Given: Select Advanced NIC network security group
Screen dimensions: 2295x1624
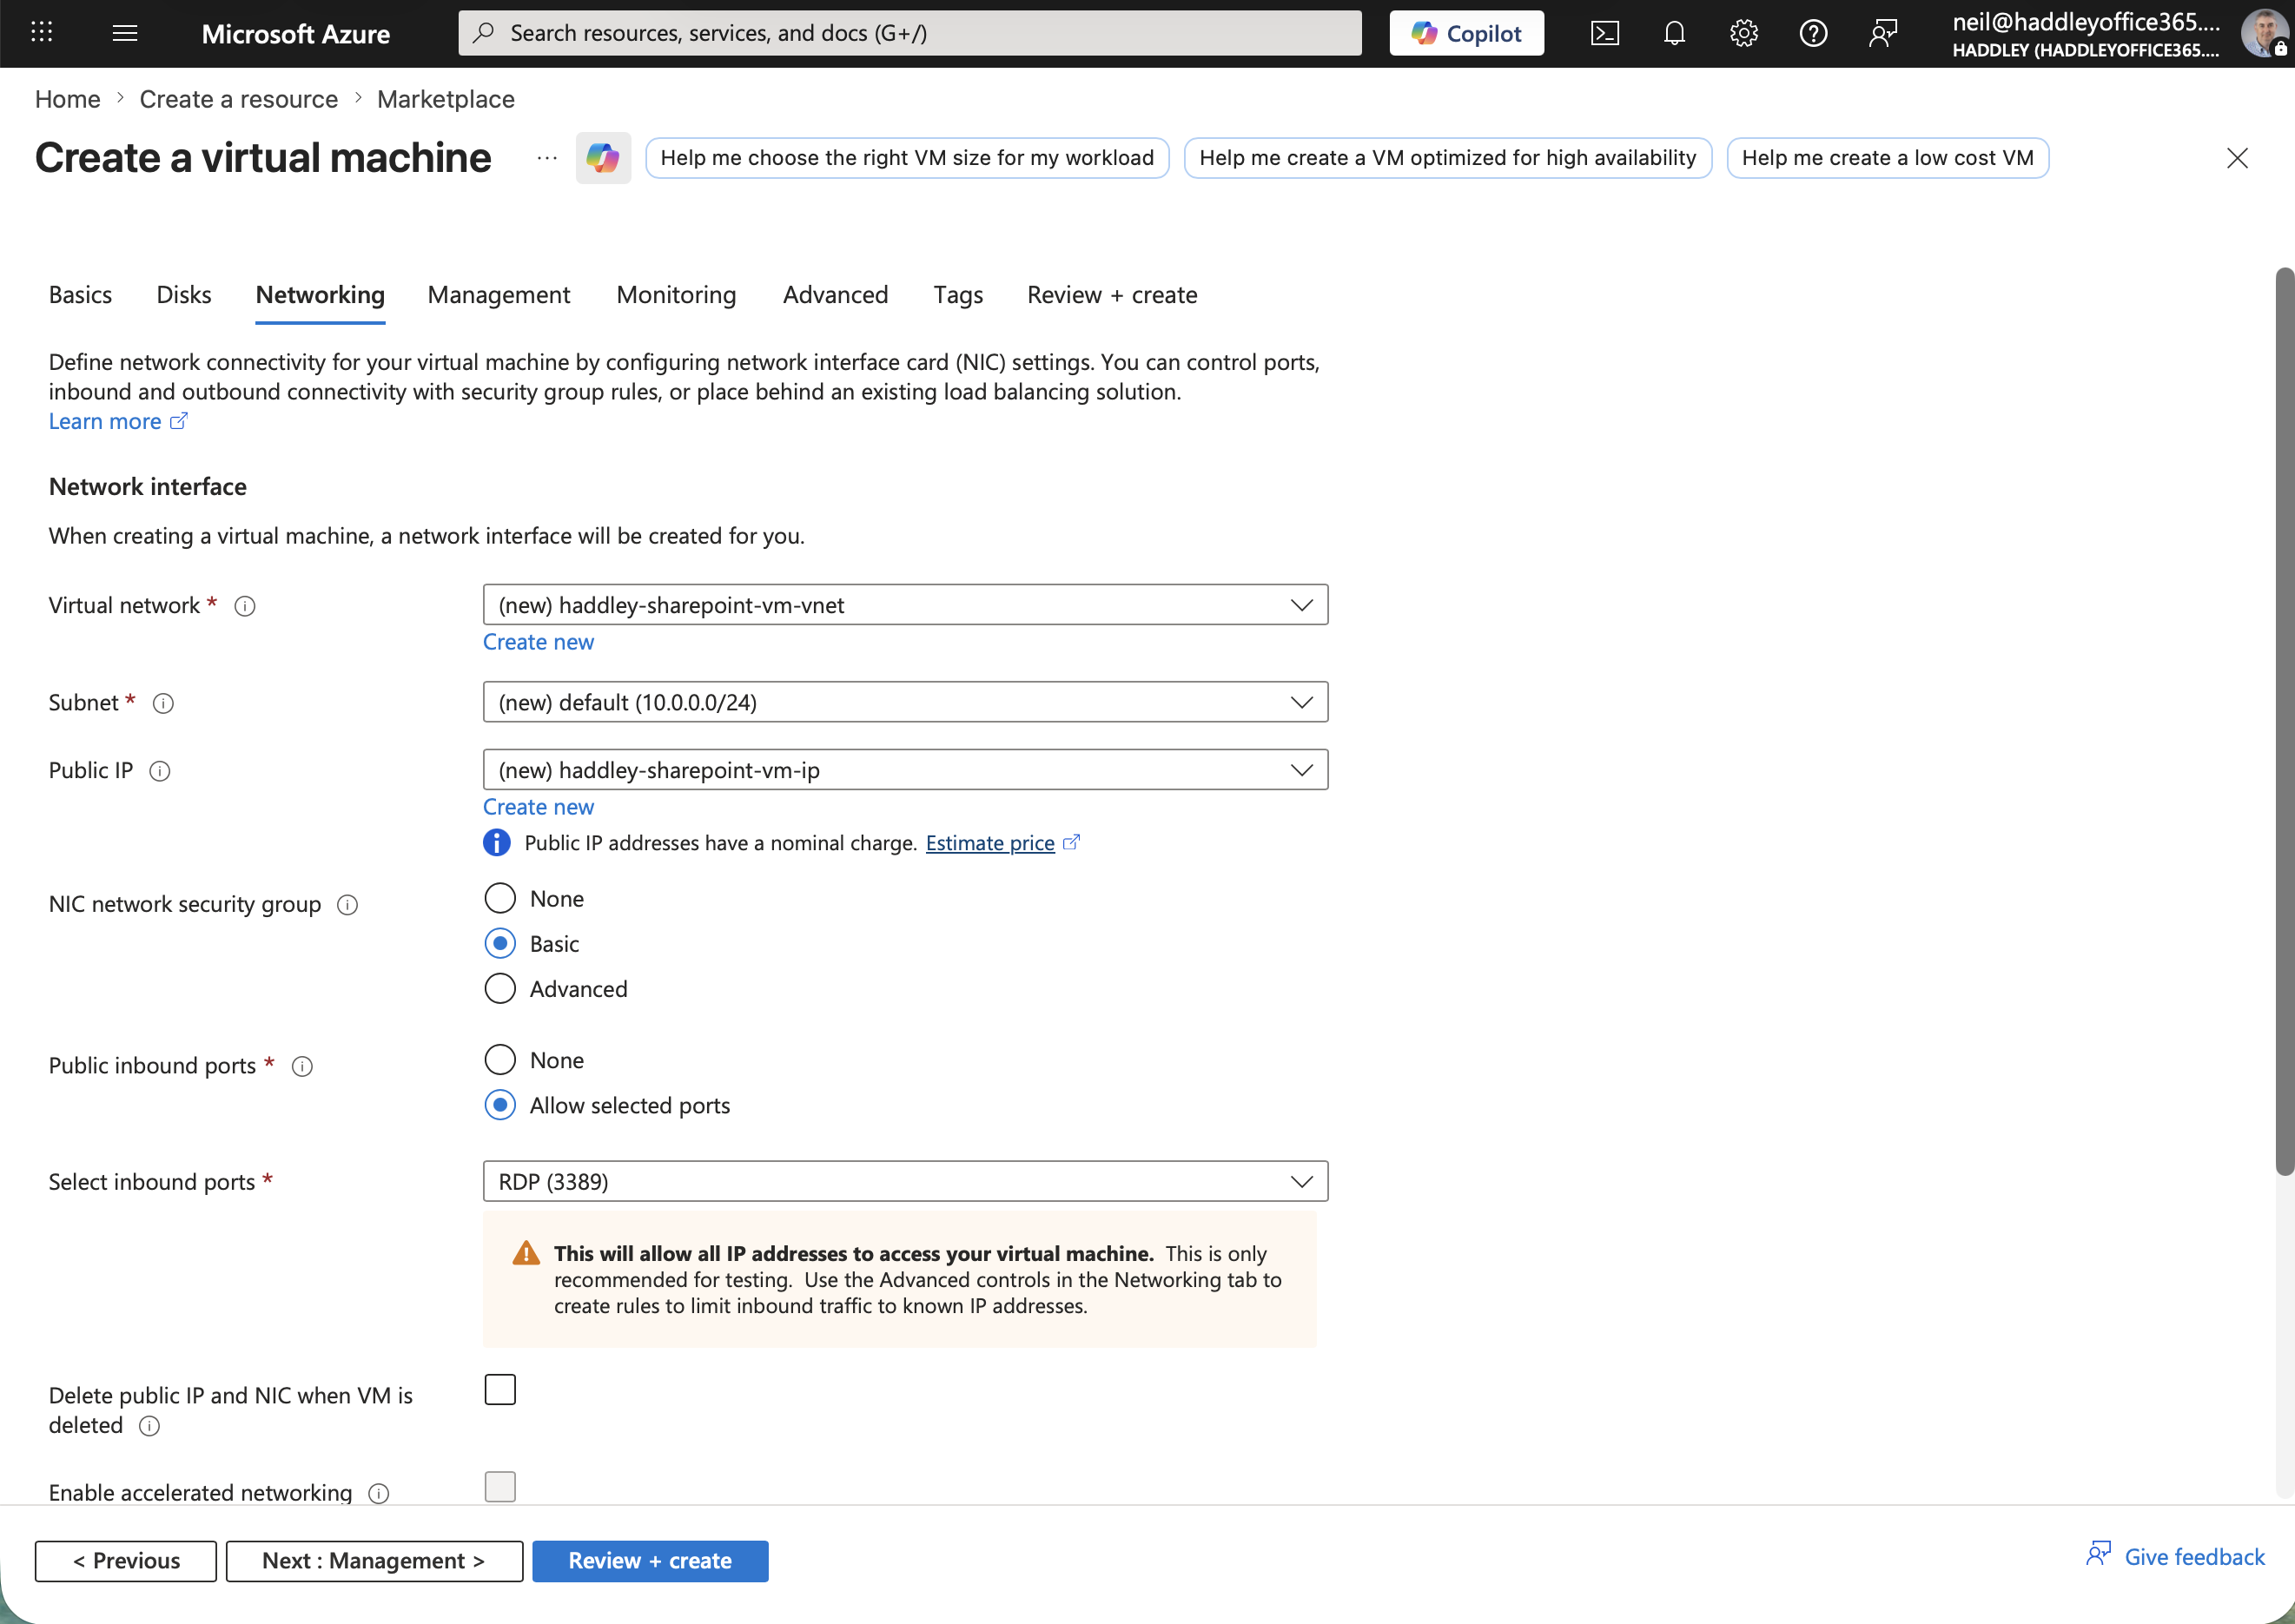Looking at the screenshot, I should [500, 988].
